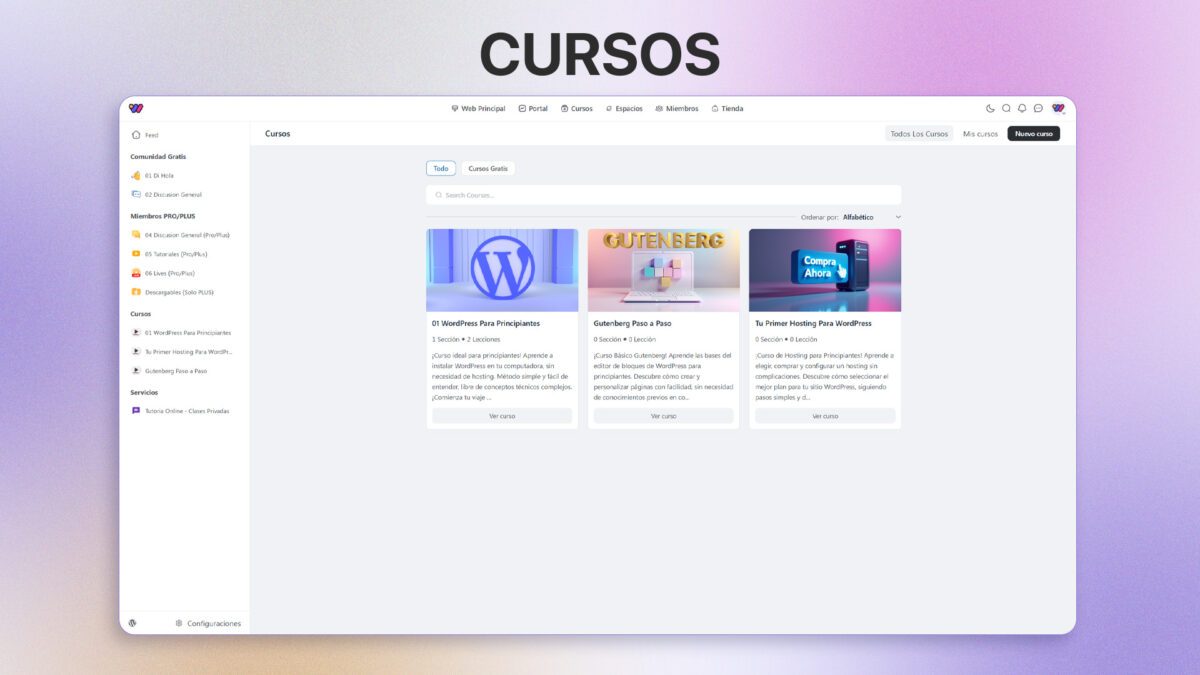Select the Cursos Gratis filter pill
The height and width of the screenshot is (675, 1200).
pyautogui.click(x=488, y=169)
